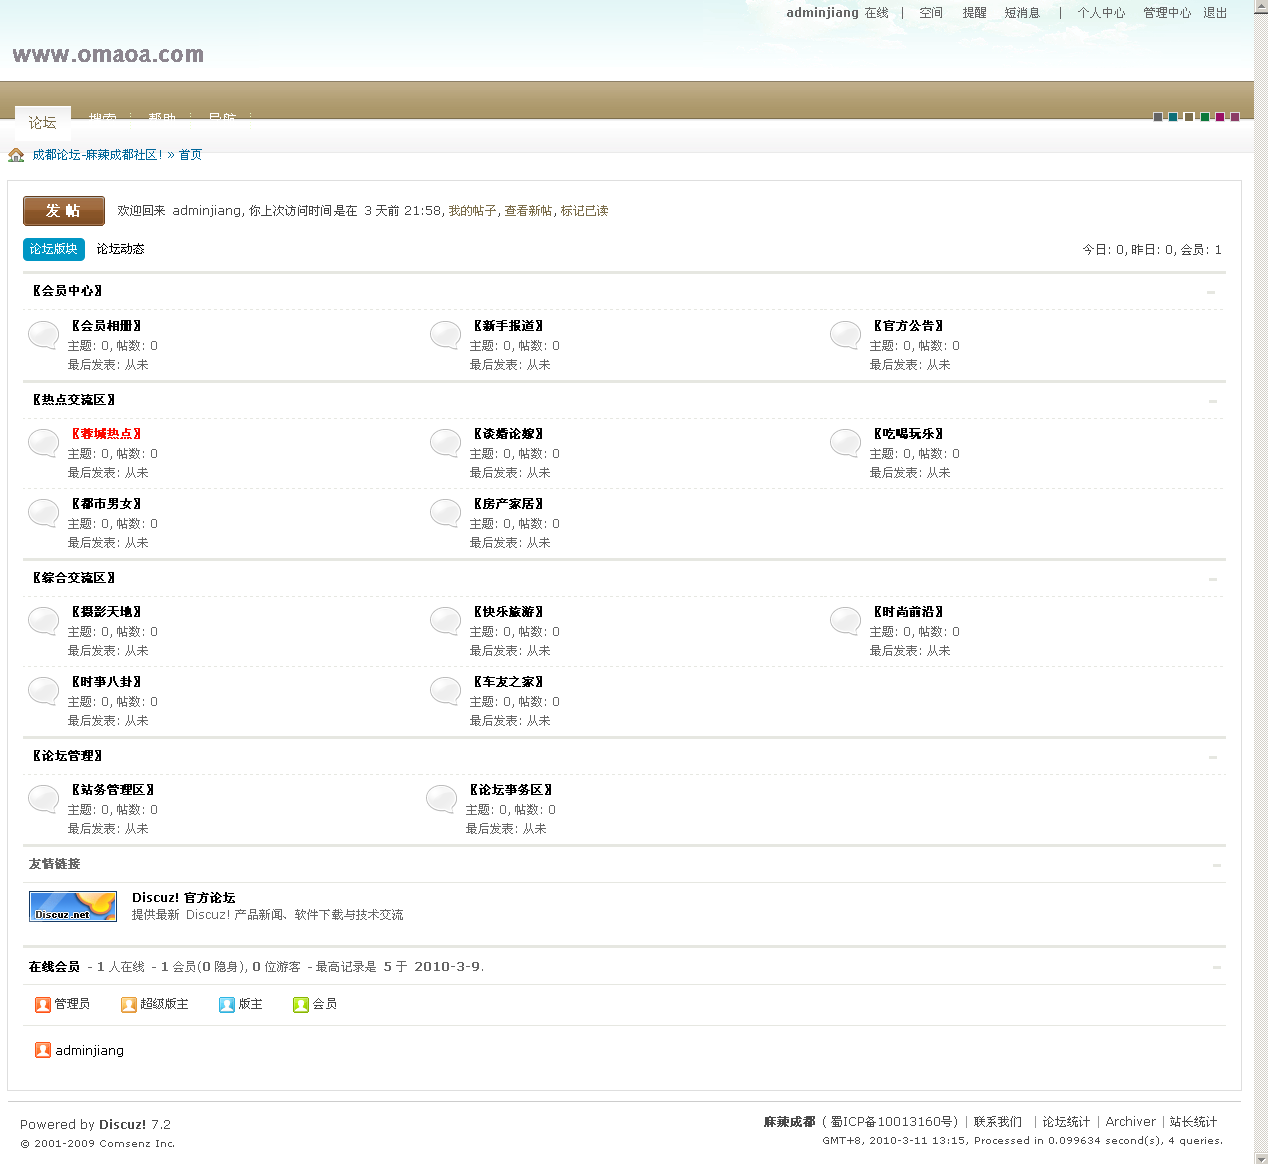Click the speech bubble icon for 〖吃喝玩乐〗
Screen dimensions: 1268x1164
(x=845, y=443)
